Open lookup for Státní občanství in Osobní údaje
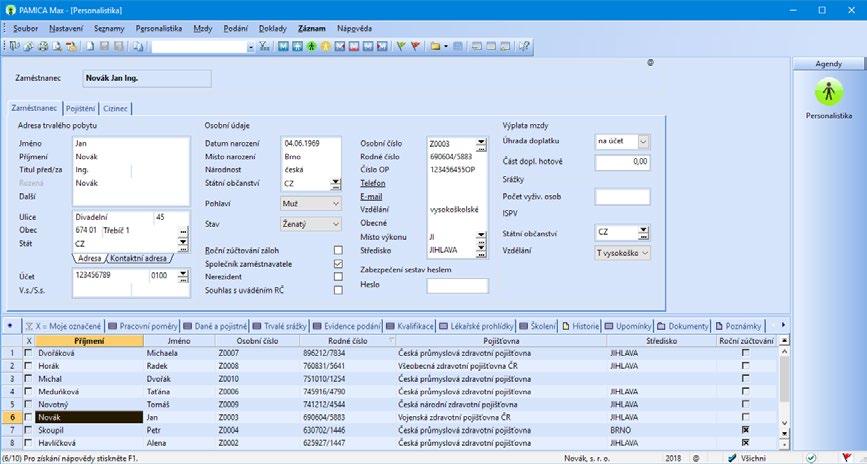This screenshot has width=867, height=464. pos(336,184)
